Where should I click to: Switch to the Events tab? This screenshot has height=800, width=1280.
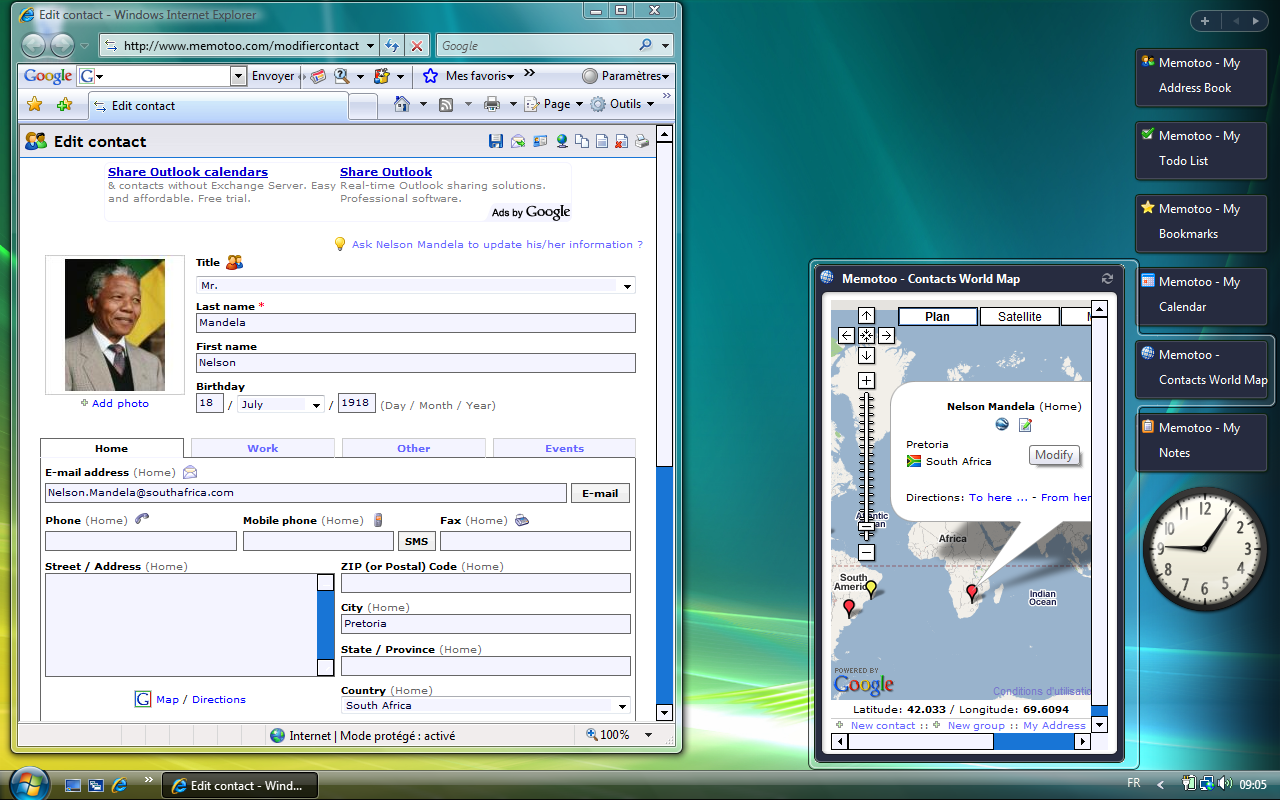565,448
